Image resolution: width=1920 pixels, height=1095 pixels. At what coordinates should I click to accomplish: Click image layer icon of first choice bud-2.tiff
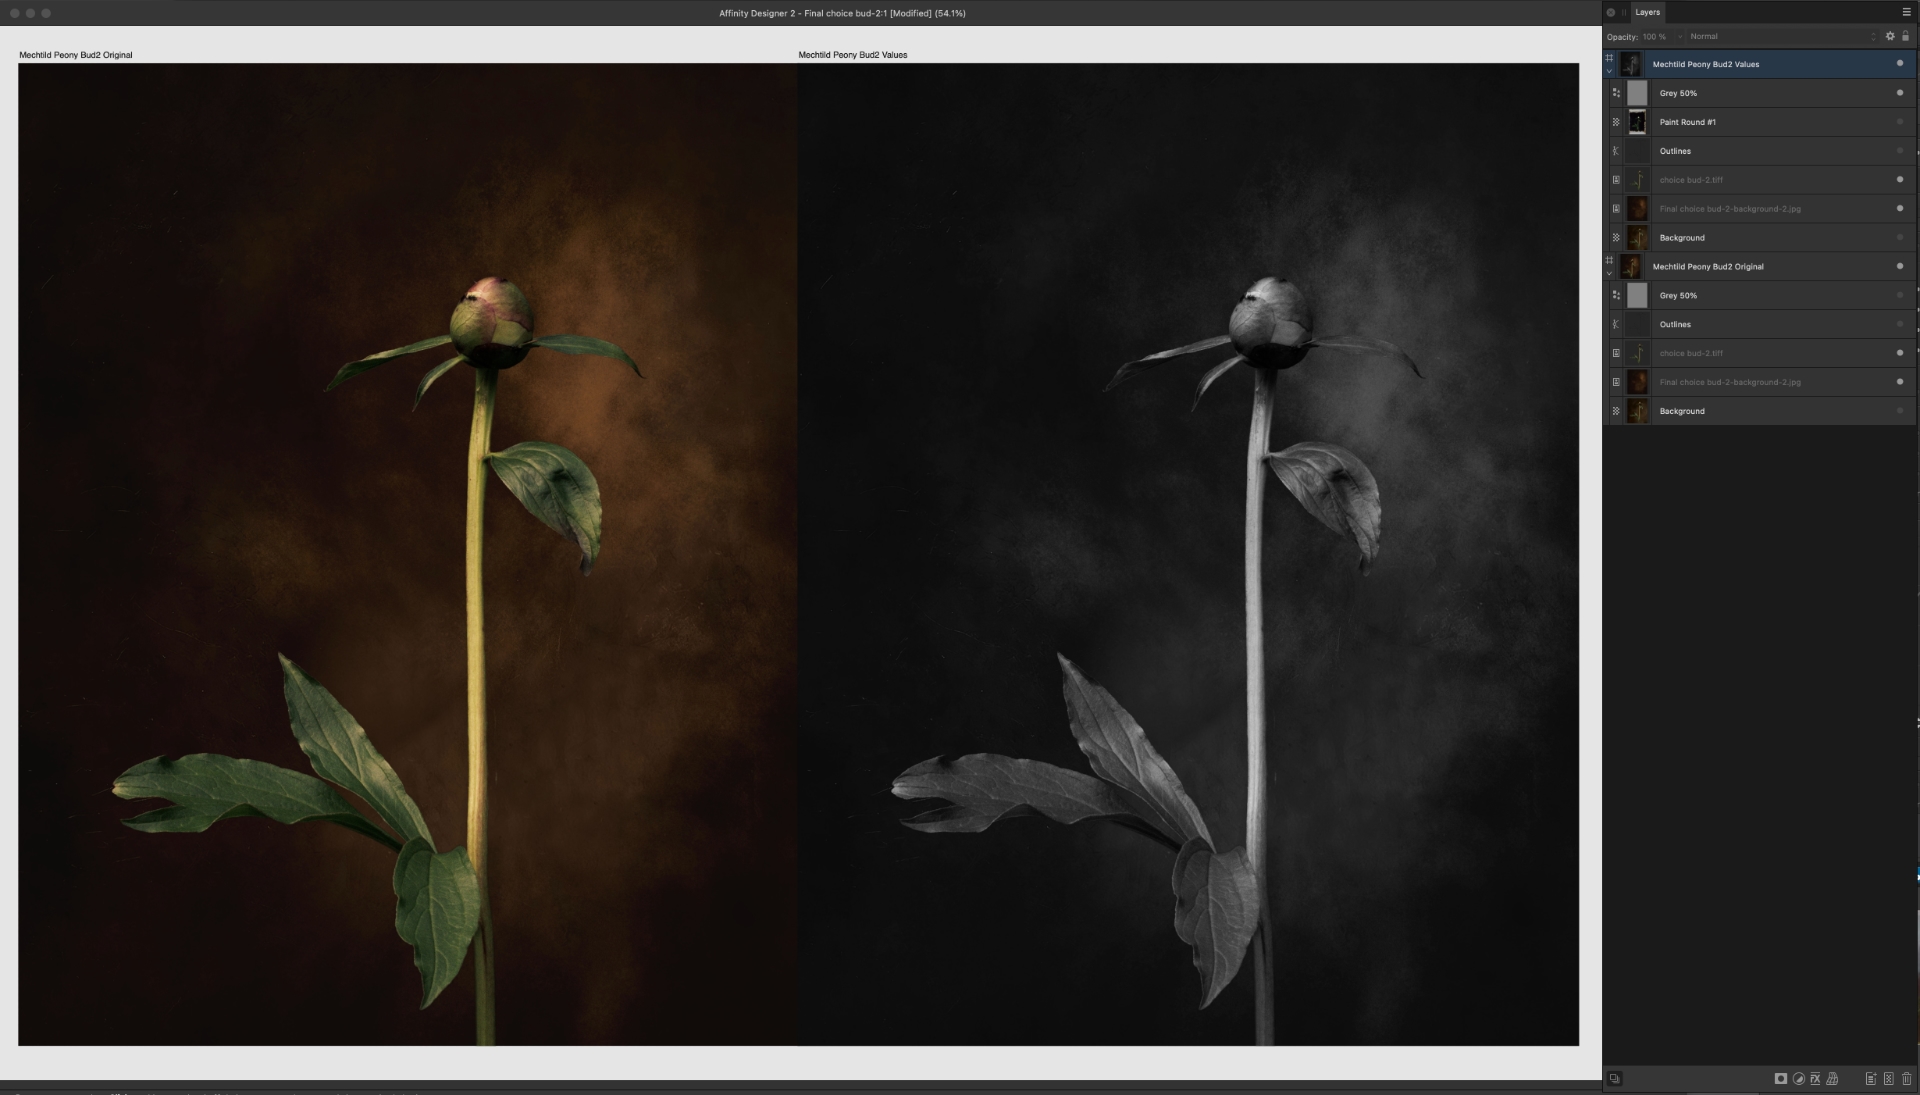(1616, 180)
